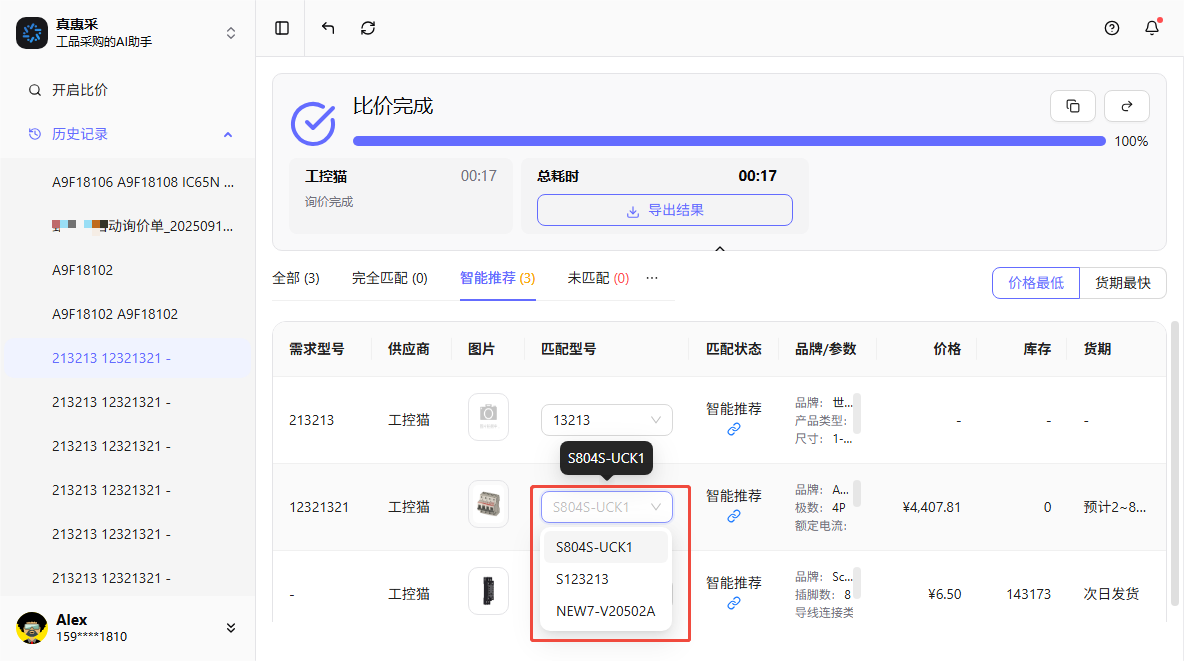Open the help question mark icon
This screenshot has width=1184, height=661.
click(1111, 28)
